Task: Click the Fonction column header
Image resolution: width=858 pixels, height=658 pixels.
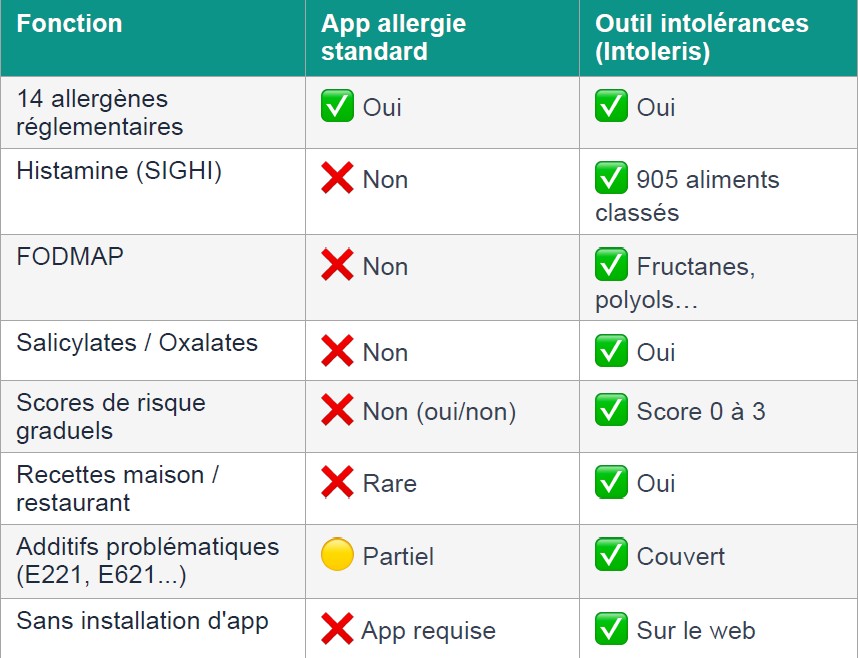Action: [x=70, y=24]
